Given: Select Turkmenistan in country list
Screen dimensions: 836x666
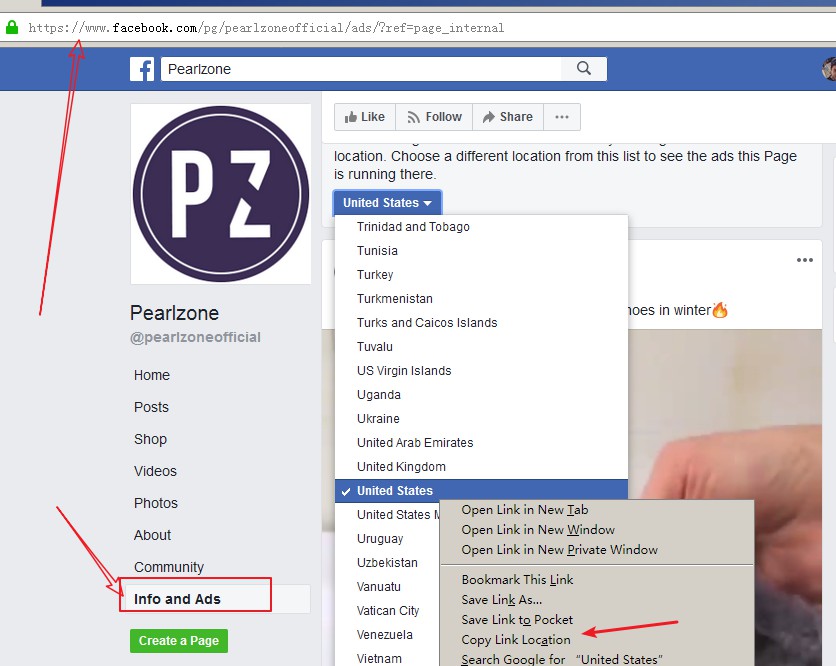Looking at the screenshot, I should 481,299.
